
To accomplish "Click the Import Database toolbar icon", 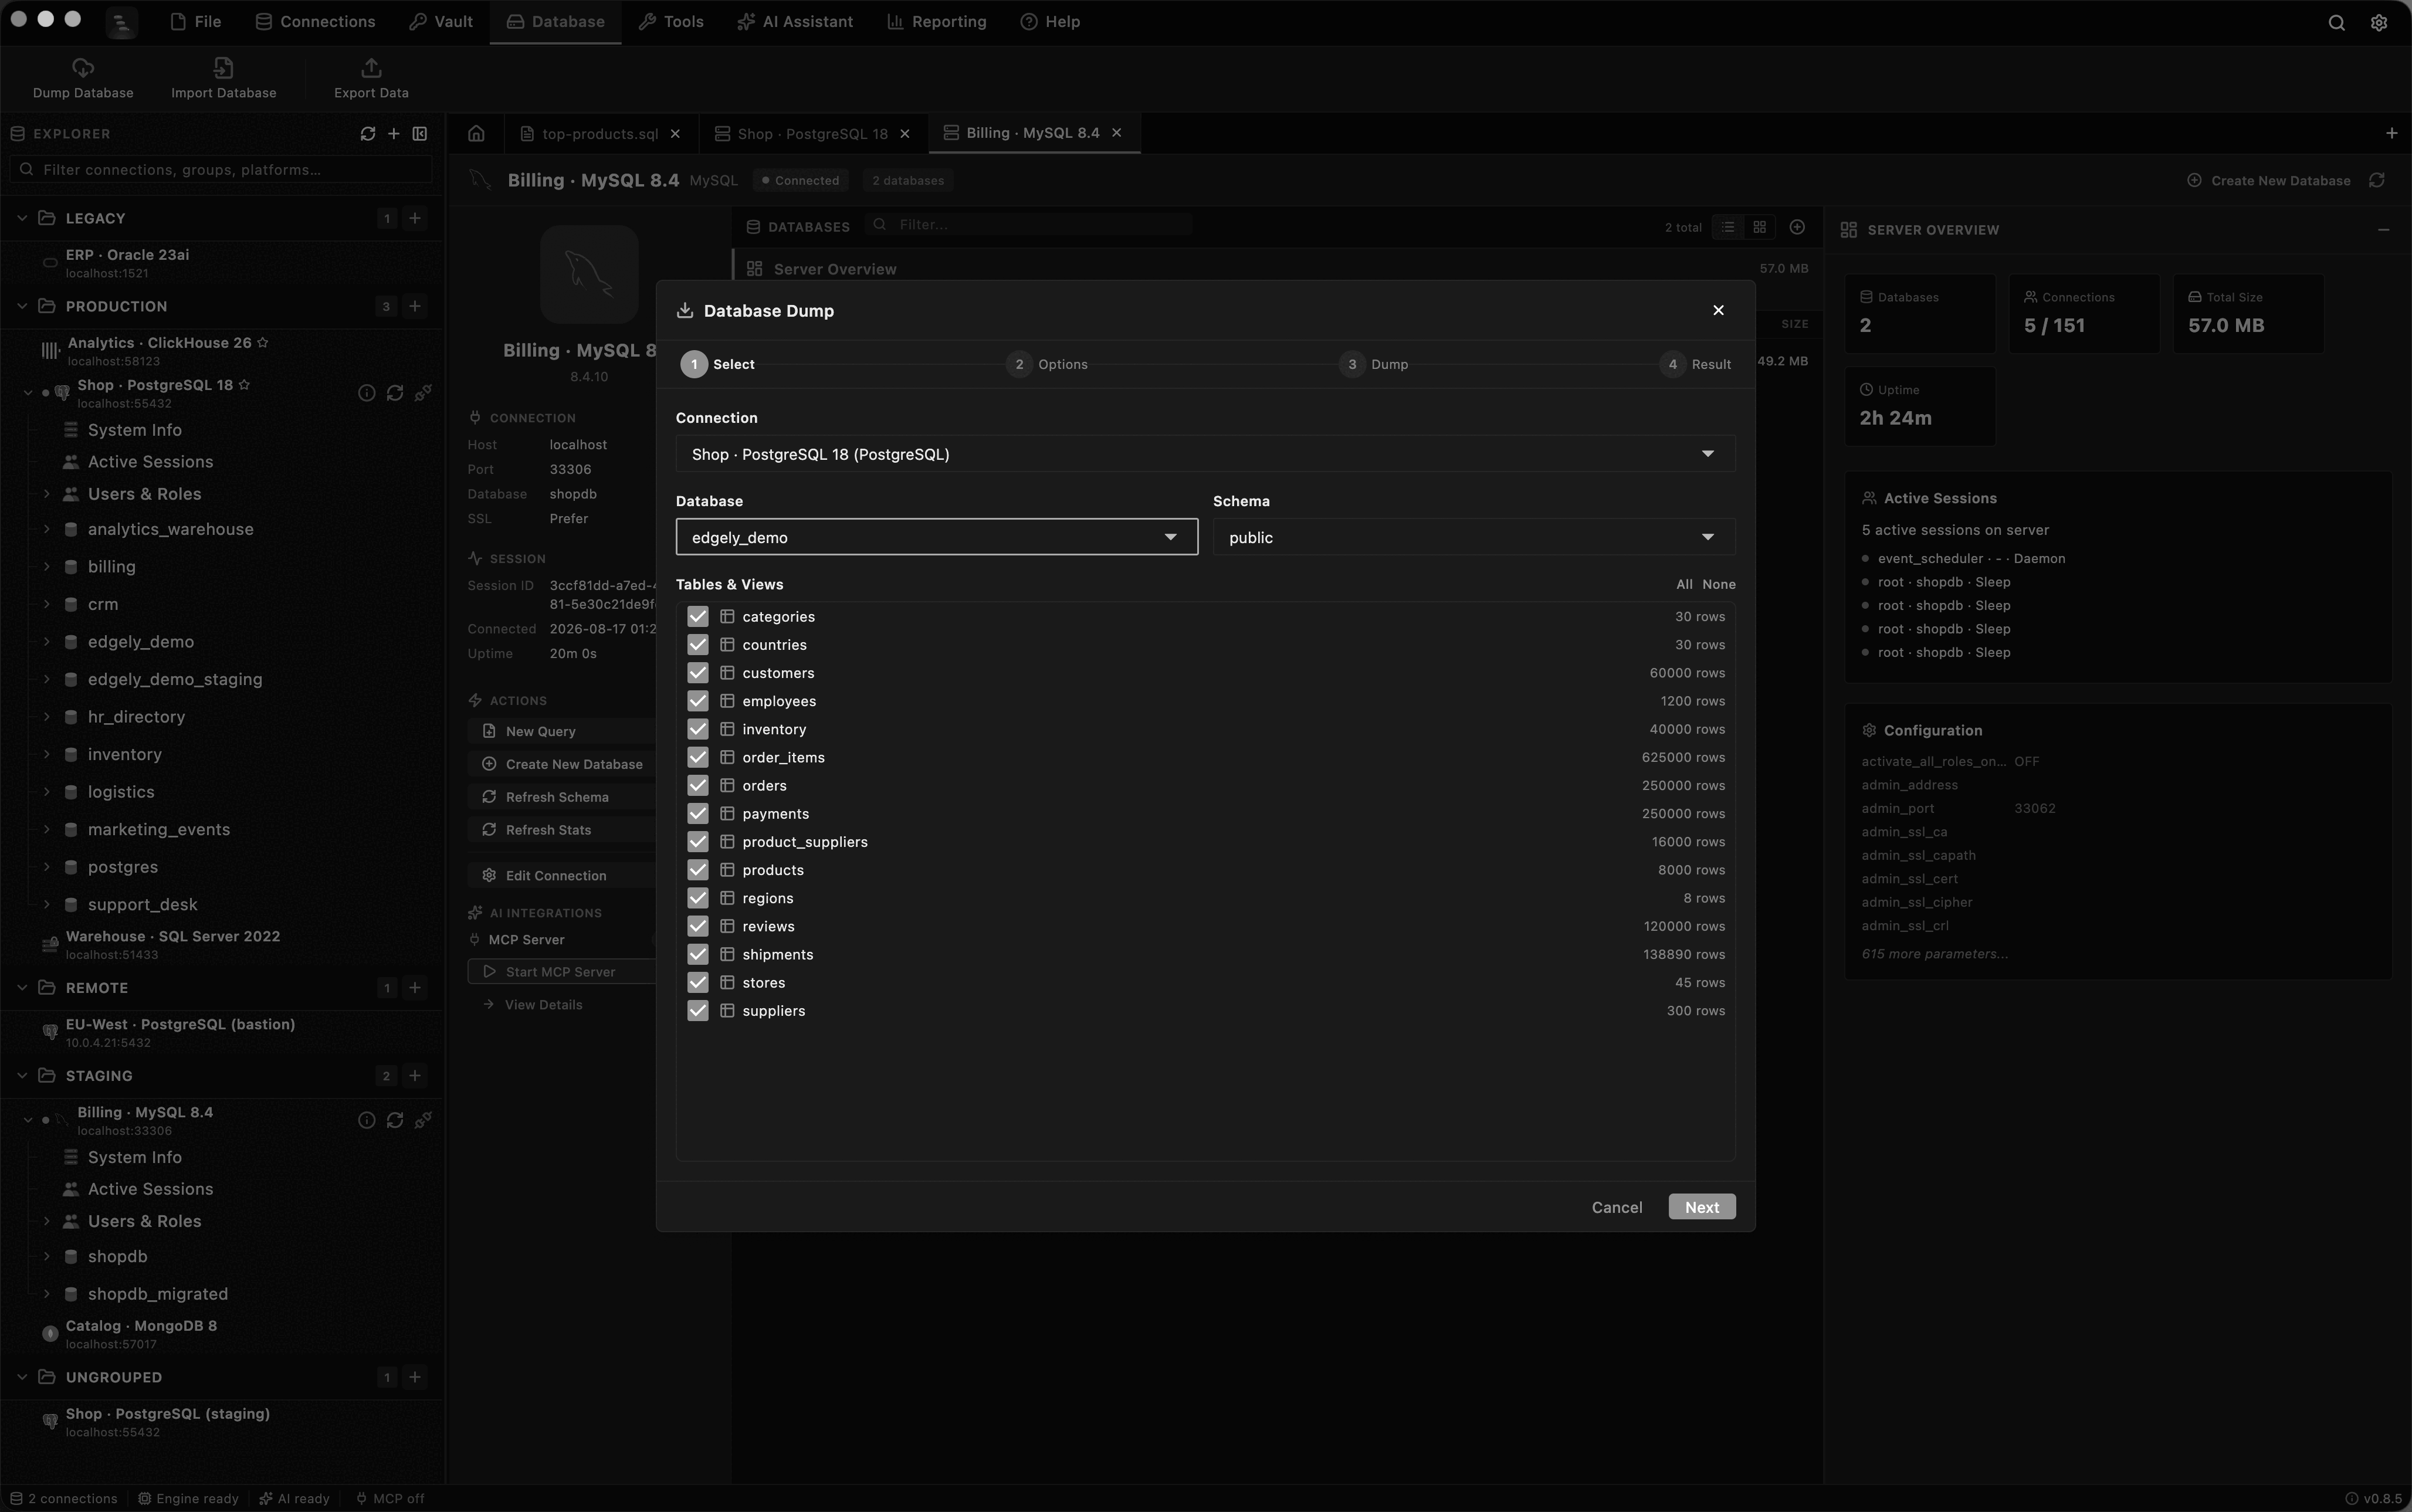I will pyautogui.click(x=223, y=68).
